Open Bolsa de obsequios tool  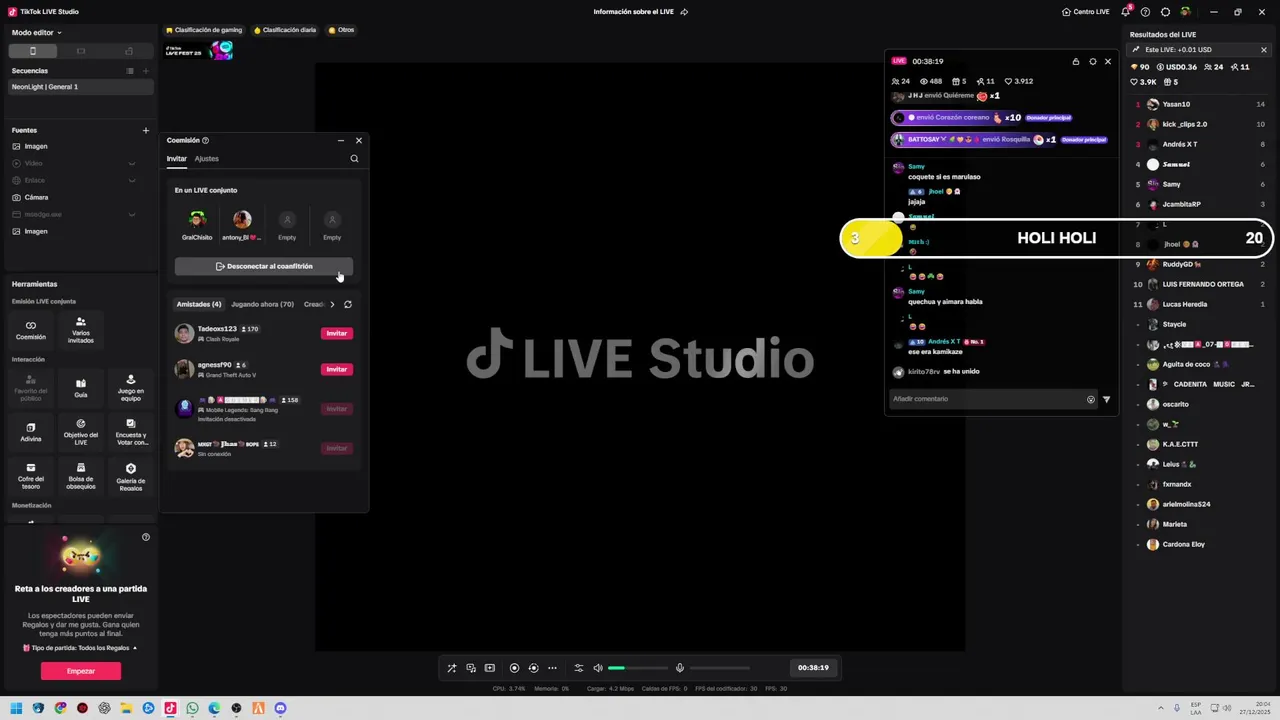(81, 475)
